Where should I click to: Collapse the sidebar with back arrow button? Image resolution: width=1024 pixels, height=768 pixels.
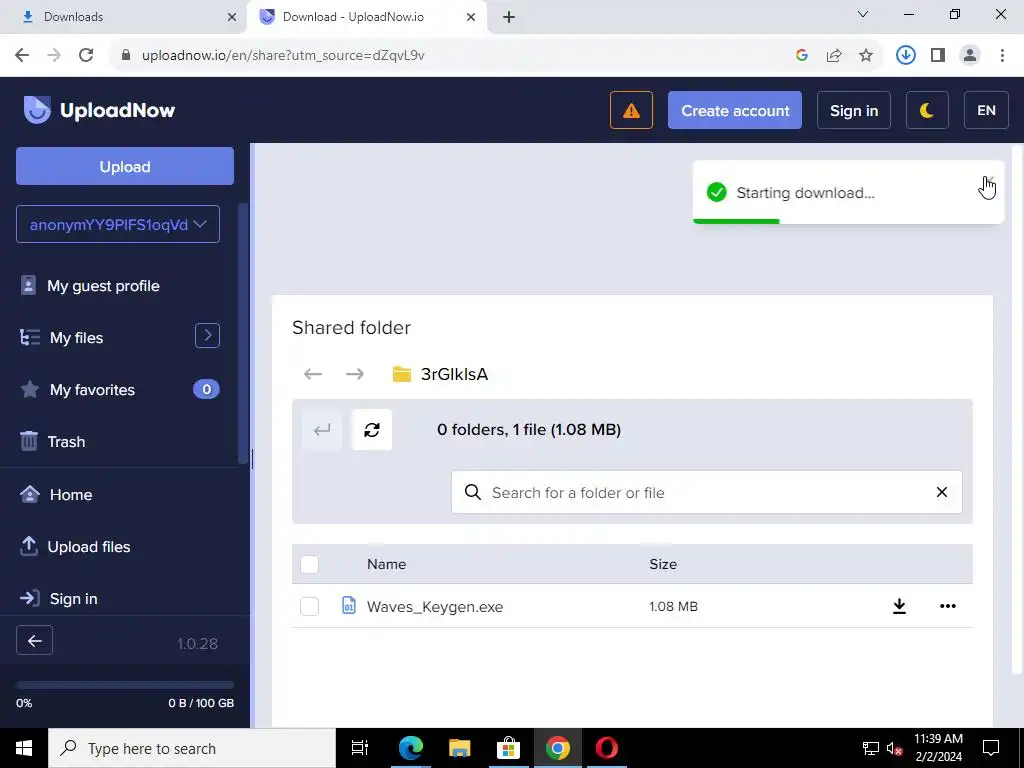coord(35,641)
